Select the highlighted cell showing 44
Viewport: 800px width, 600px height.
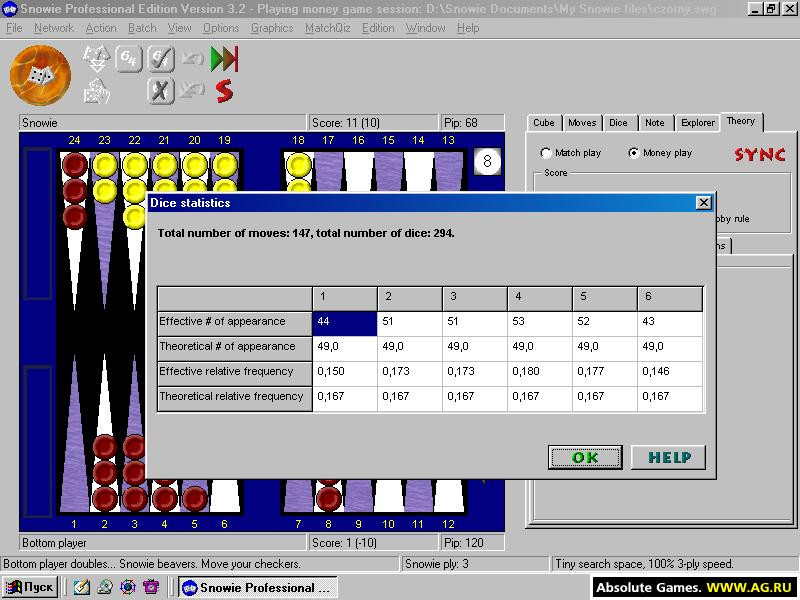[345, 323]
